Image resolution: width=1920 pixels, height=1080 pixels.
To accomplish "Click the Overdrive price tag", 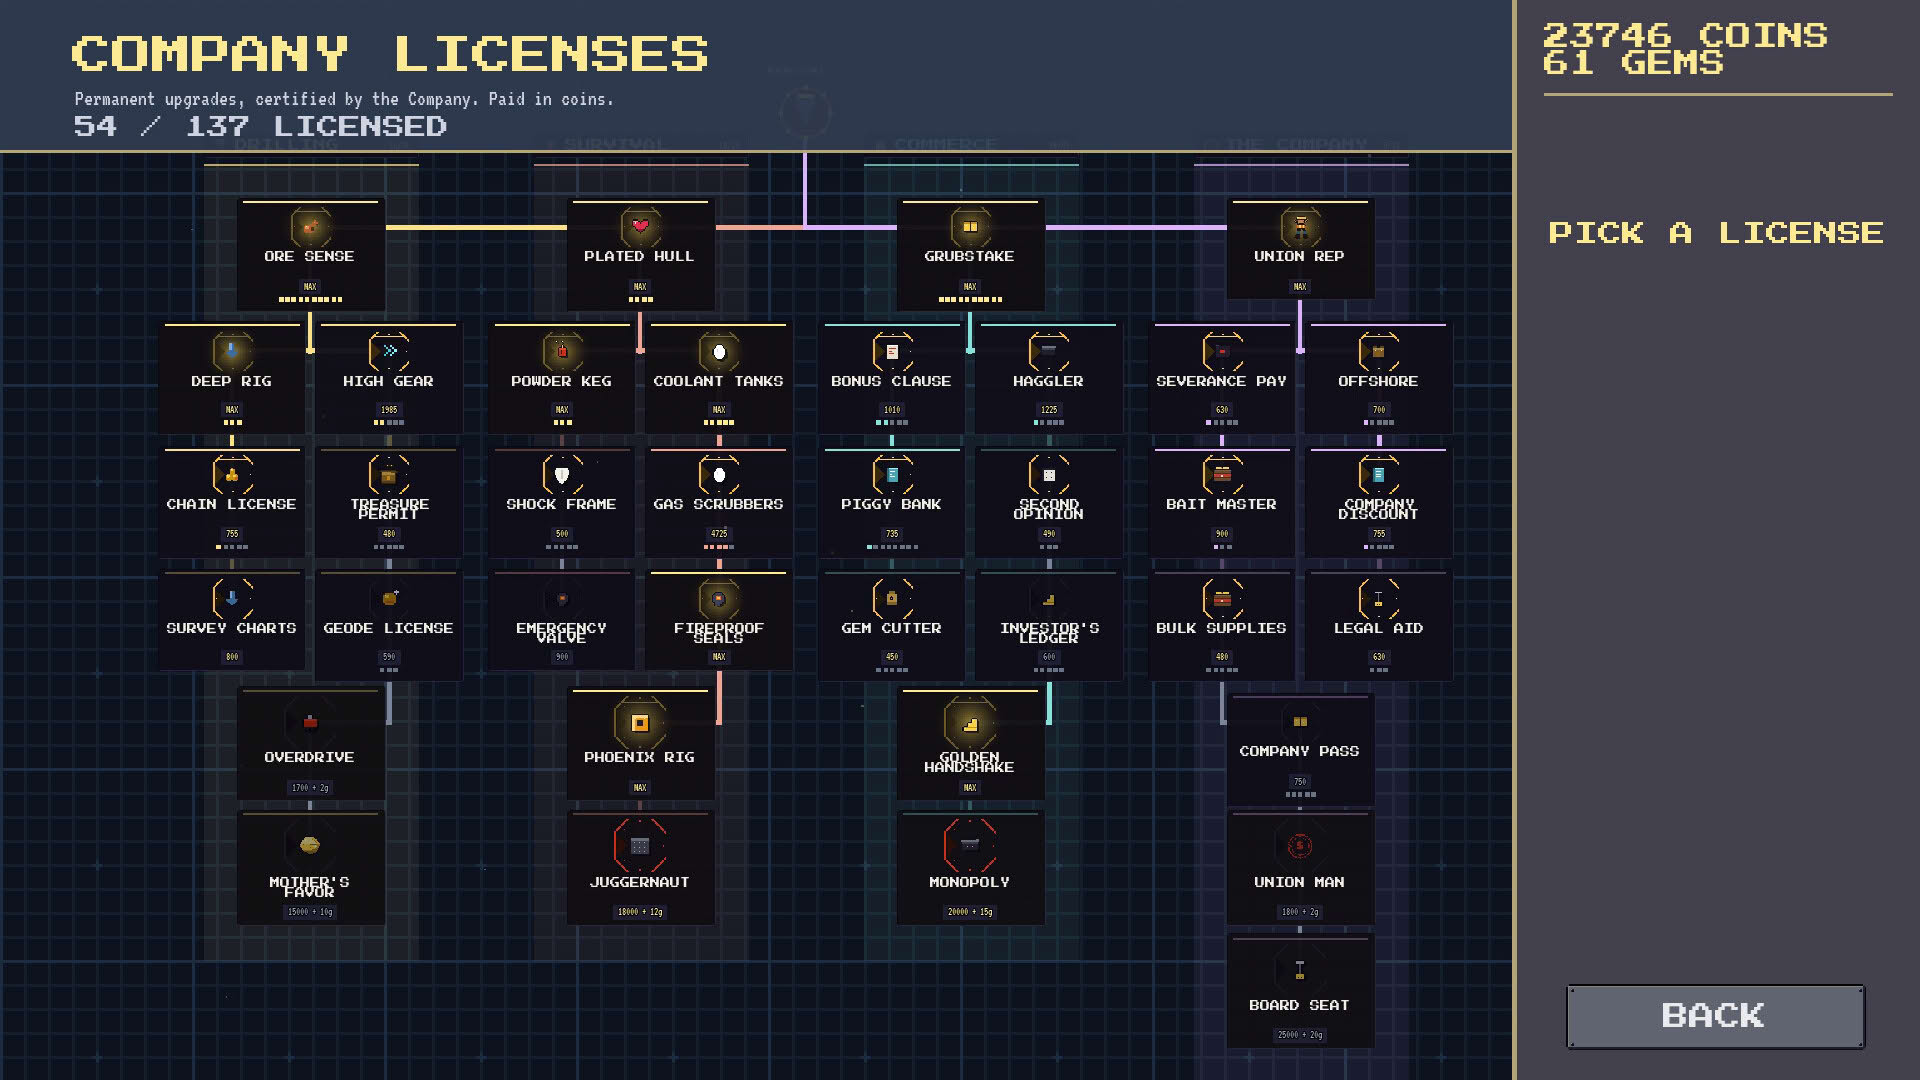I will [x=310, y=788].
